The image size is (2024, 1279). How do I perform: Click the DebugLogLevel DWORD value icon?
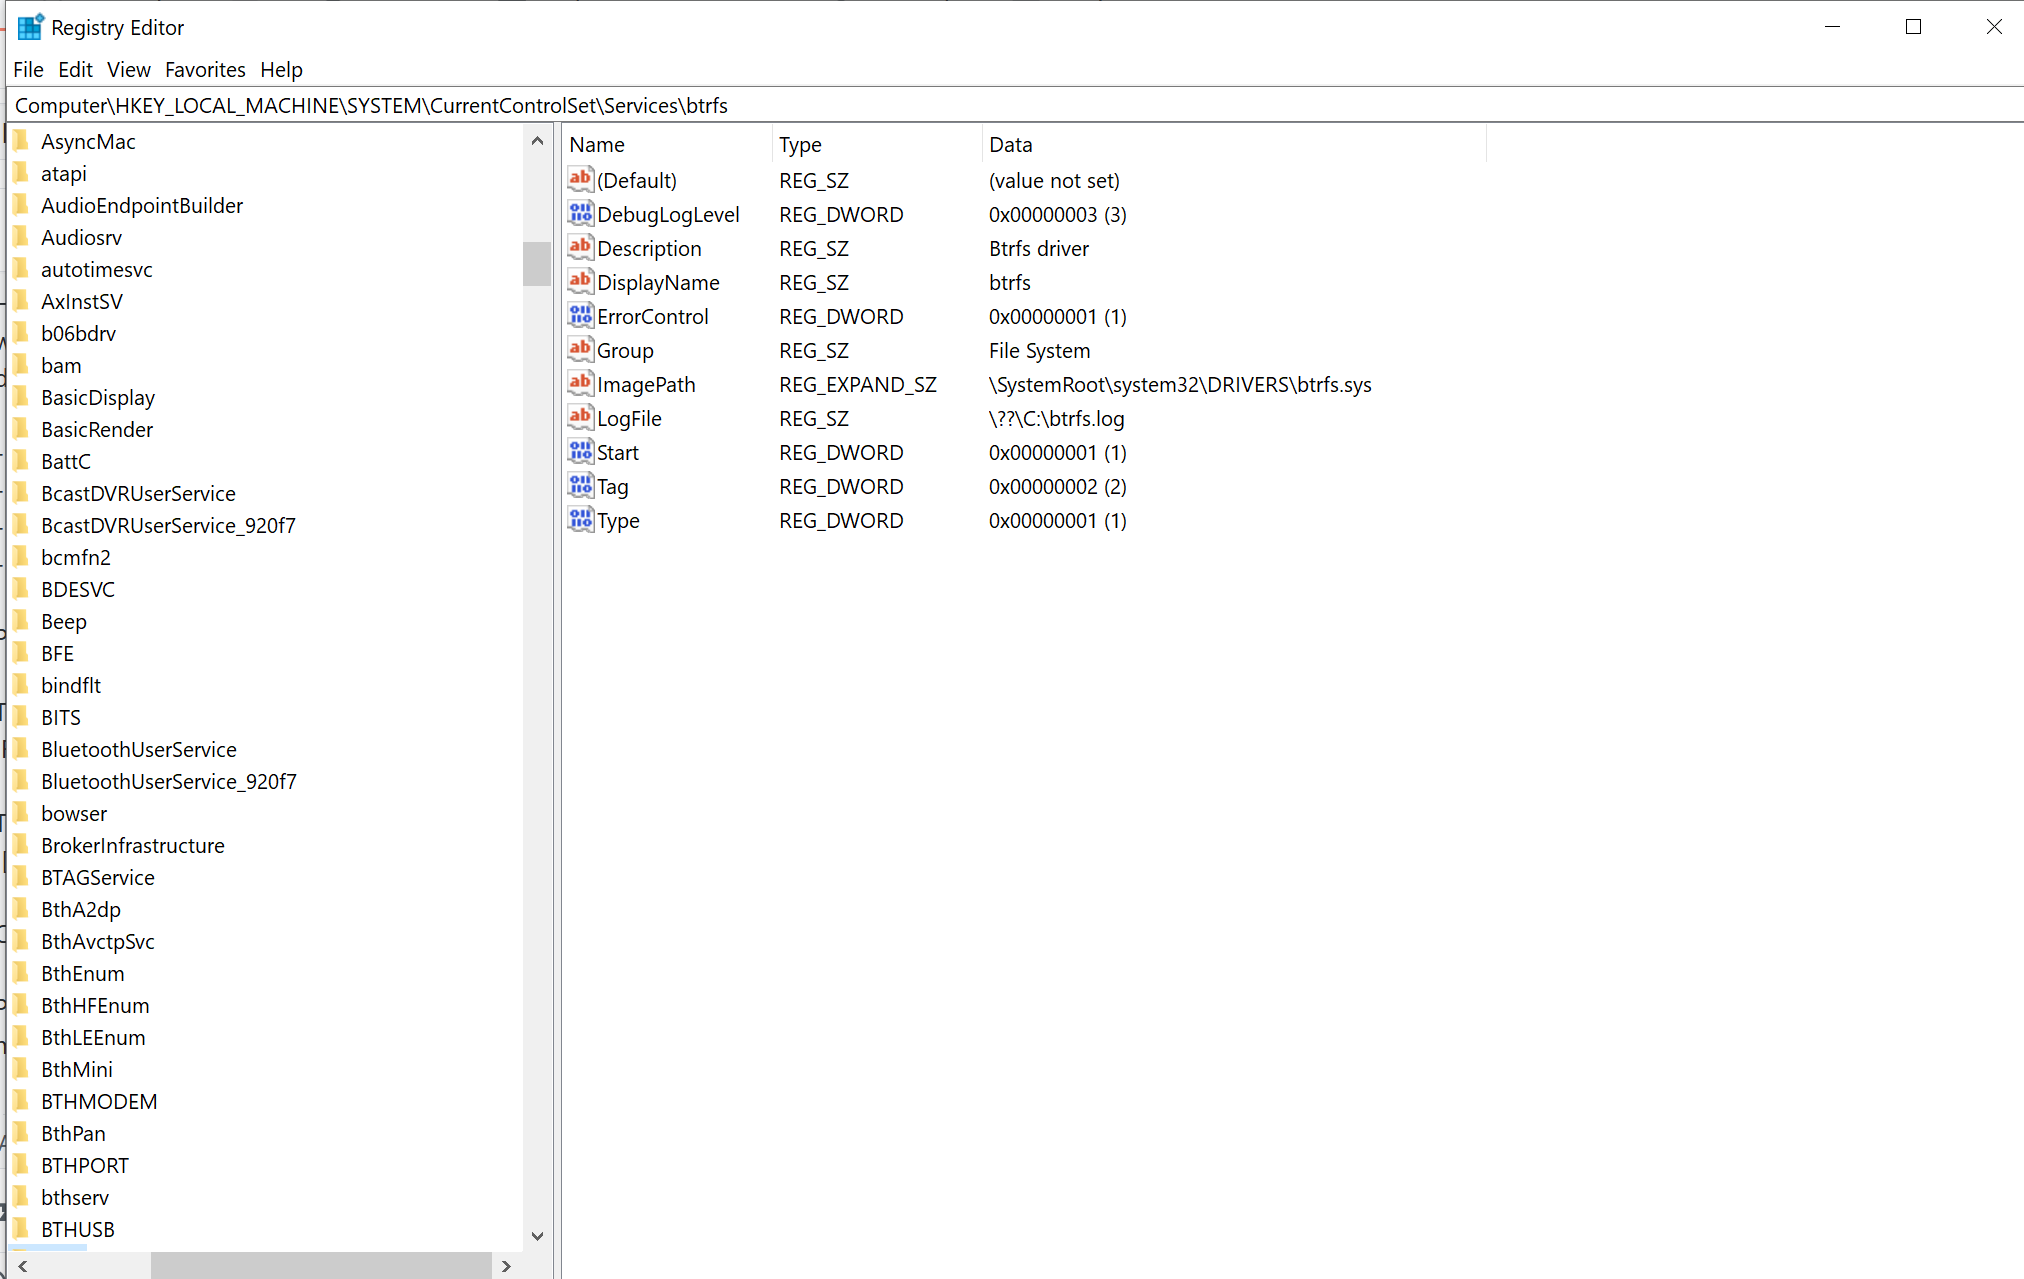580,213
